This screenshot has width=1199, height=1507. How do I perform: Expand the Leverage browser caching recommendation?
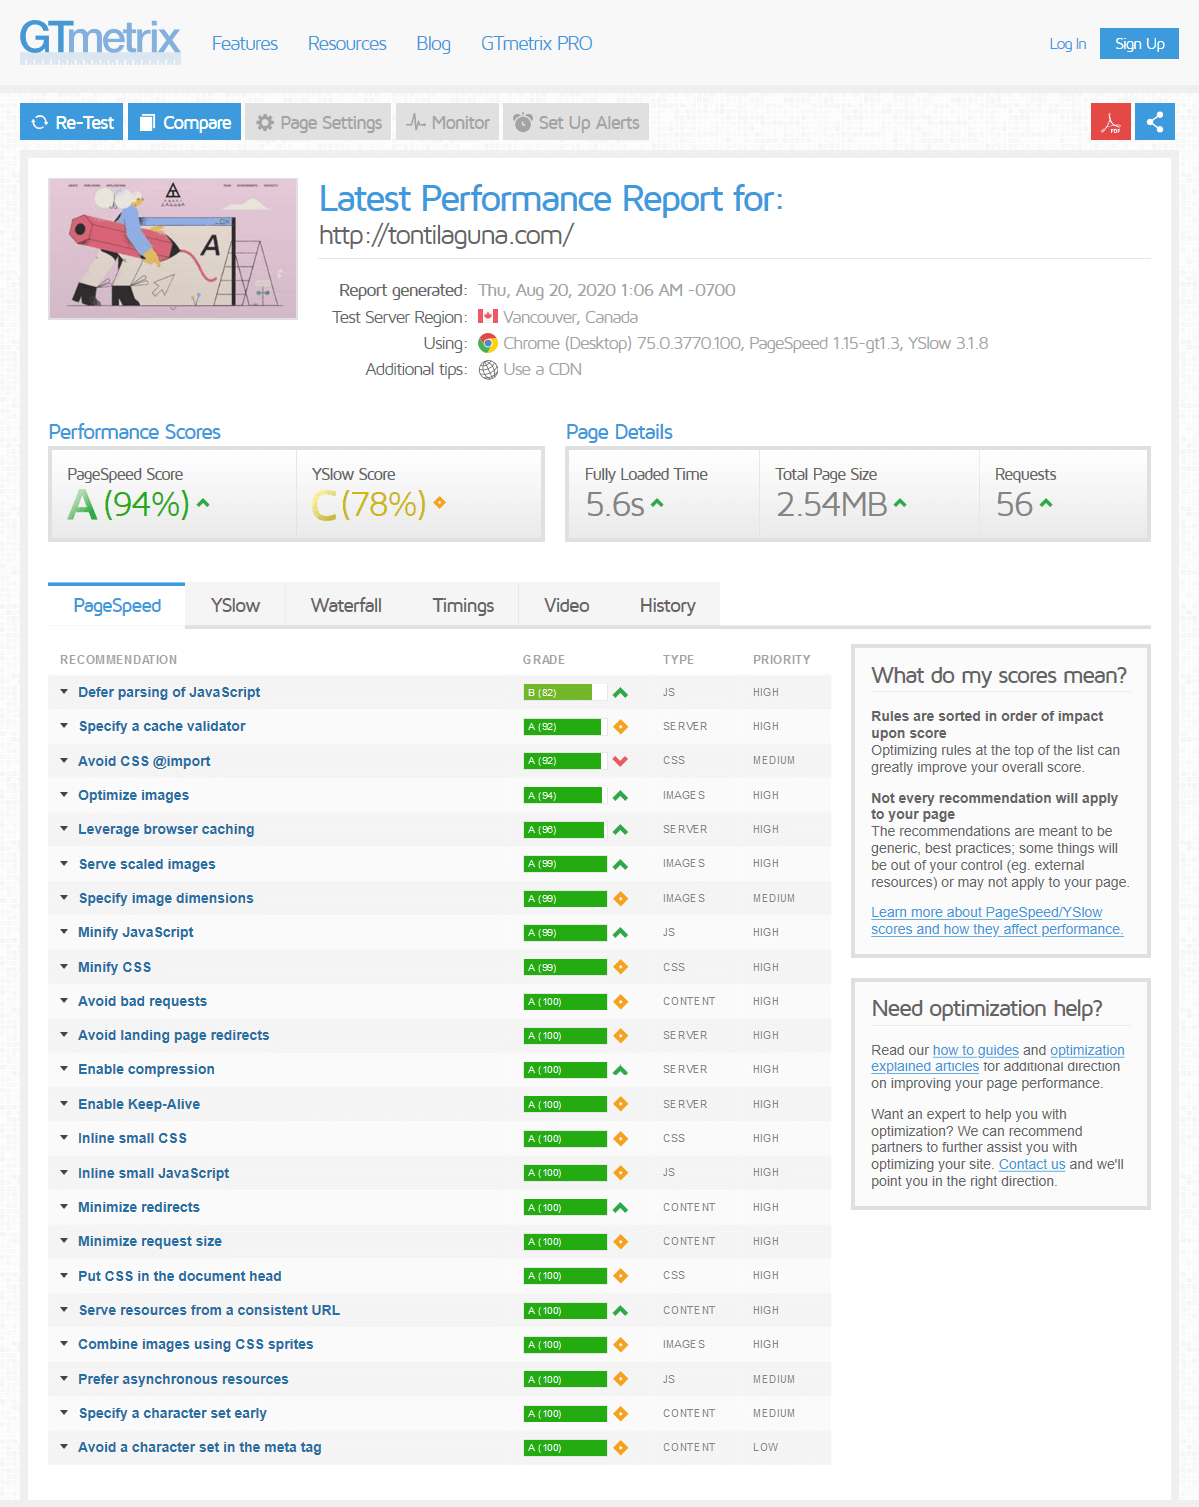tap(166, 829)
